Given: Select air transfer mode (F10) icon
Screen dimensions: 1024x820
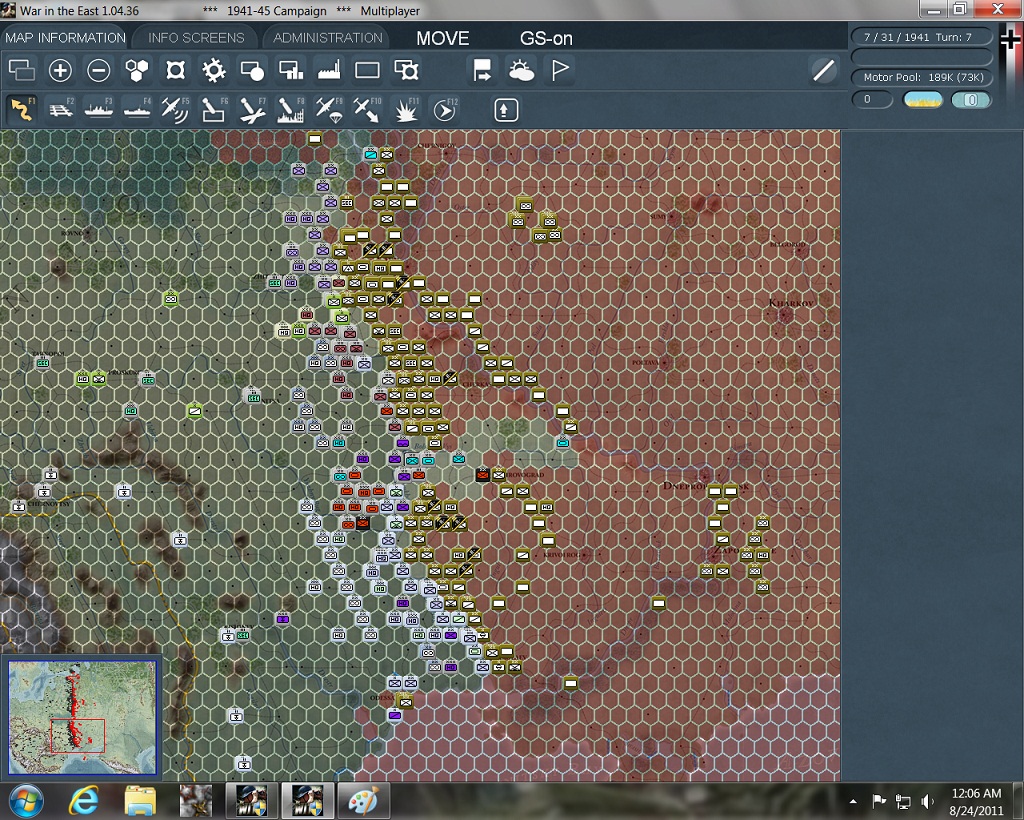Looking at the screenshot, I should coord(367,110).
